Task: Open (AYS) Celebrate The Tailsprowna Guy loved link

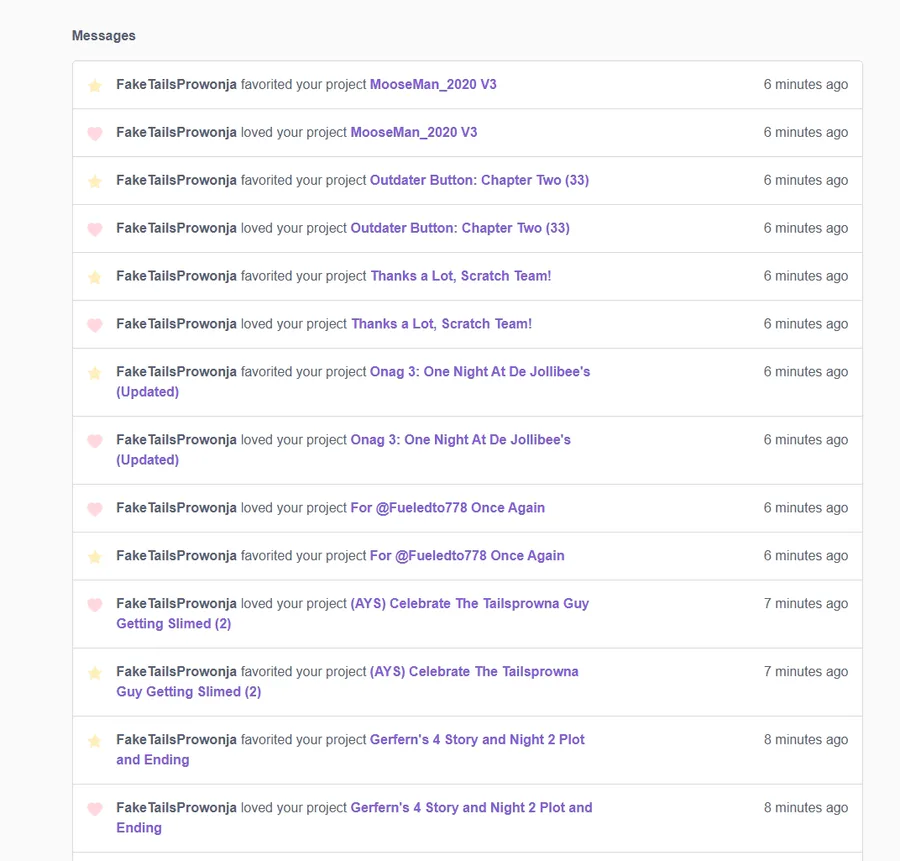Action: coord(469,604)
